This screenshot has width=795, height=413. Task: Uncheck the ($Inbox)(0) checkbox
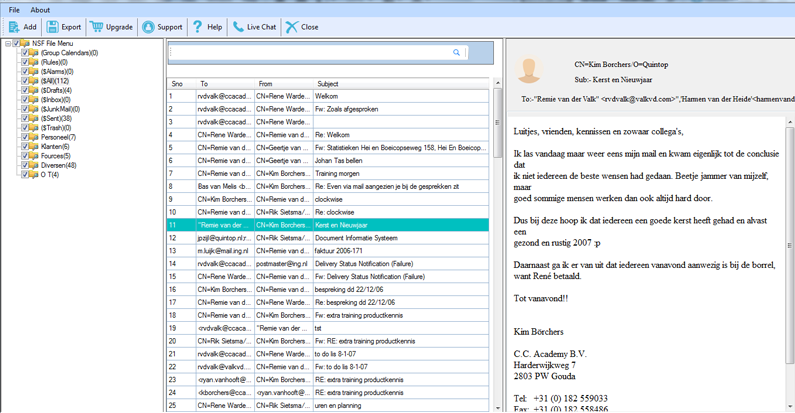pyautogui.click(x=24, y=100)
